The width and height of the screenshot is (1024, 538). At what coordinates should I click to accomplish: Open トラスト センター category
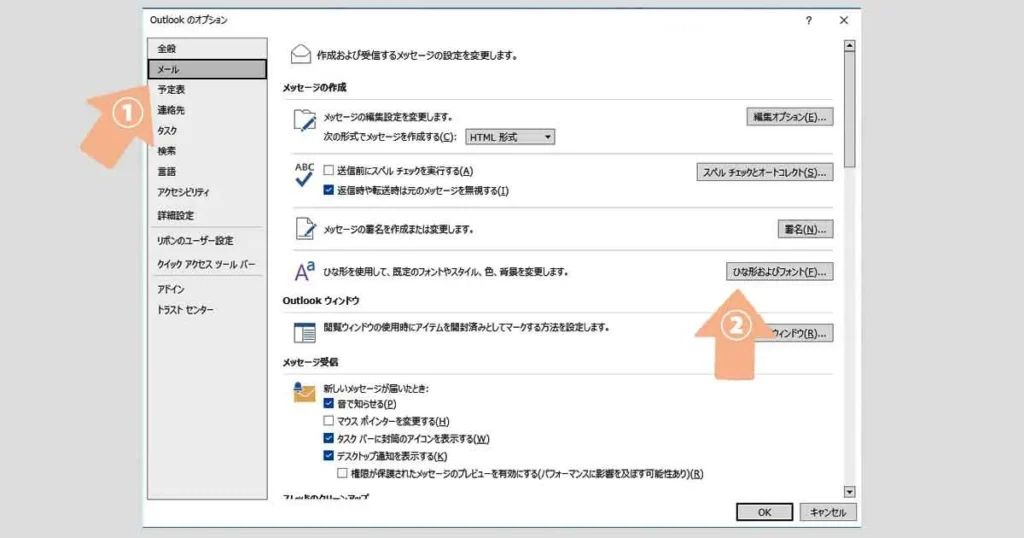207,309
